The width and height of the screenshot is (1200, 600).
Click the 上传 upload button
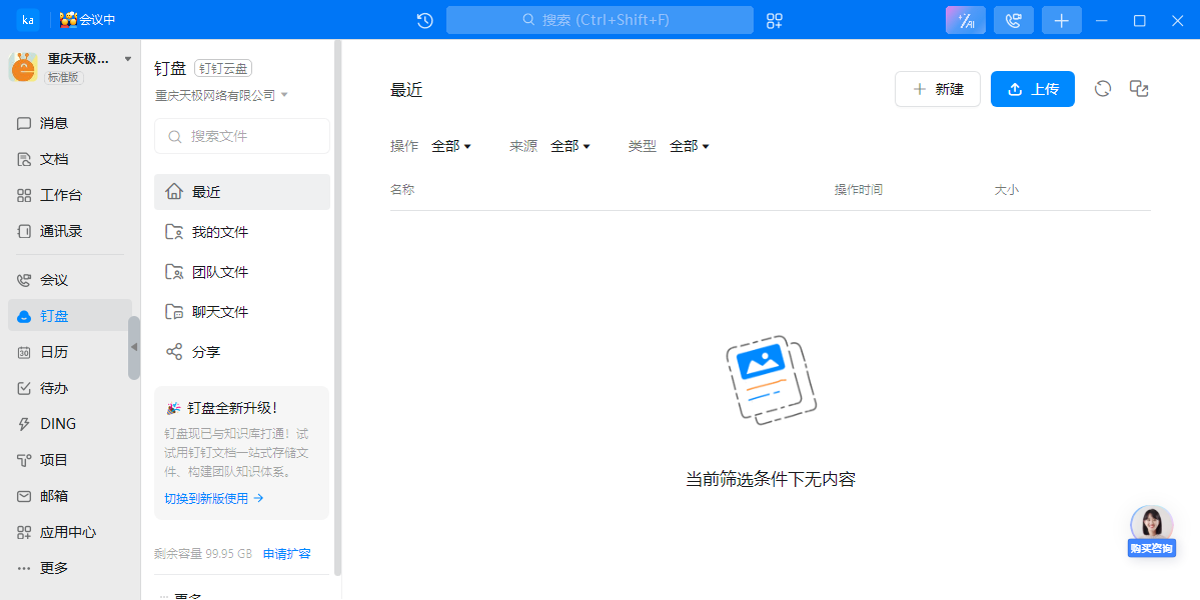pyautogui.click(x=1032, y=89)
